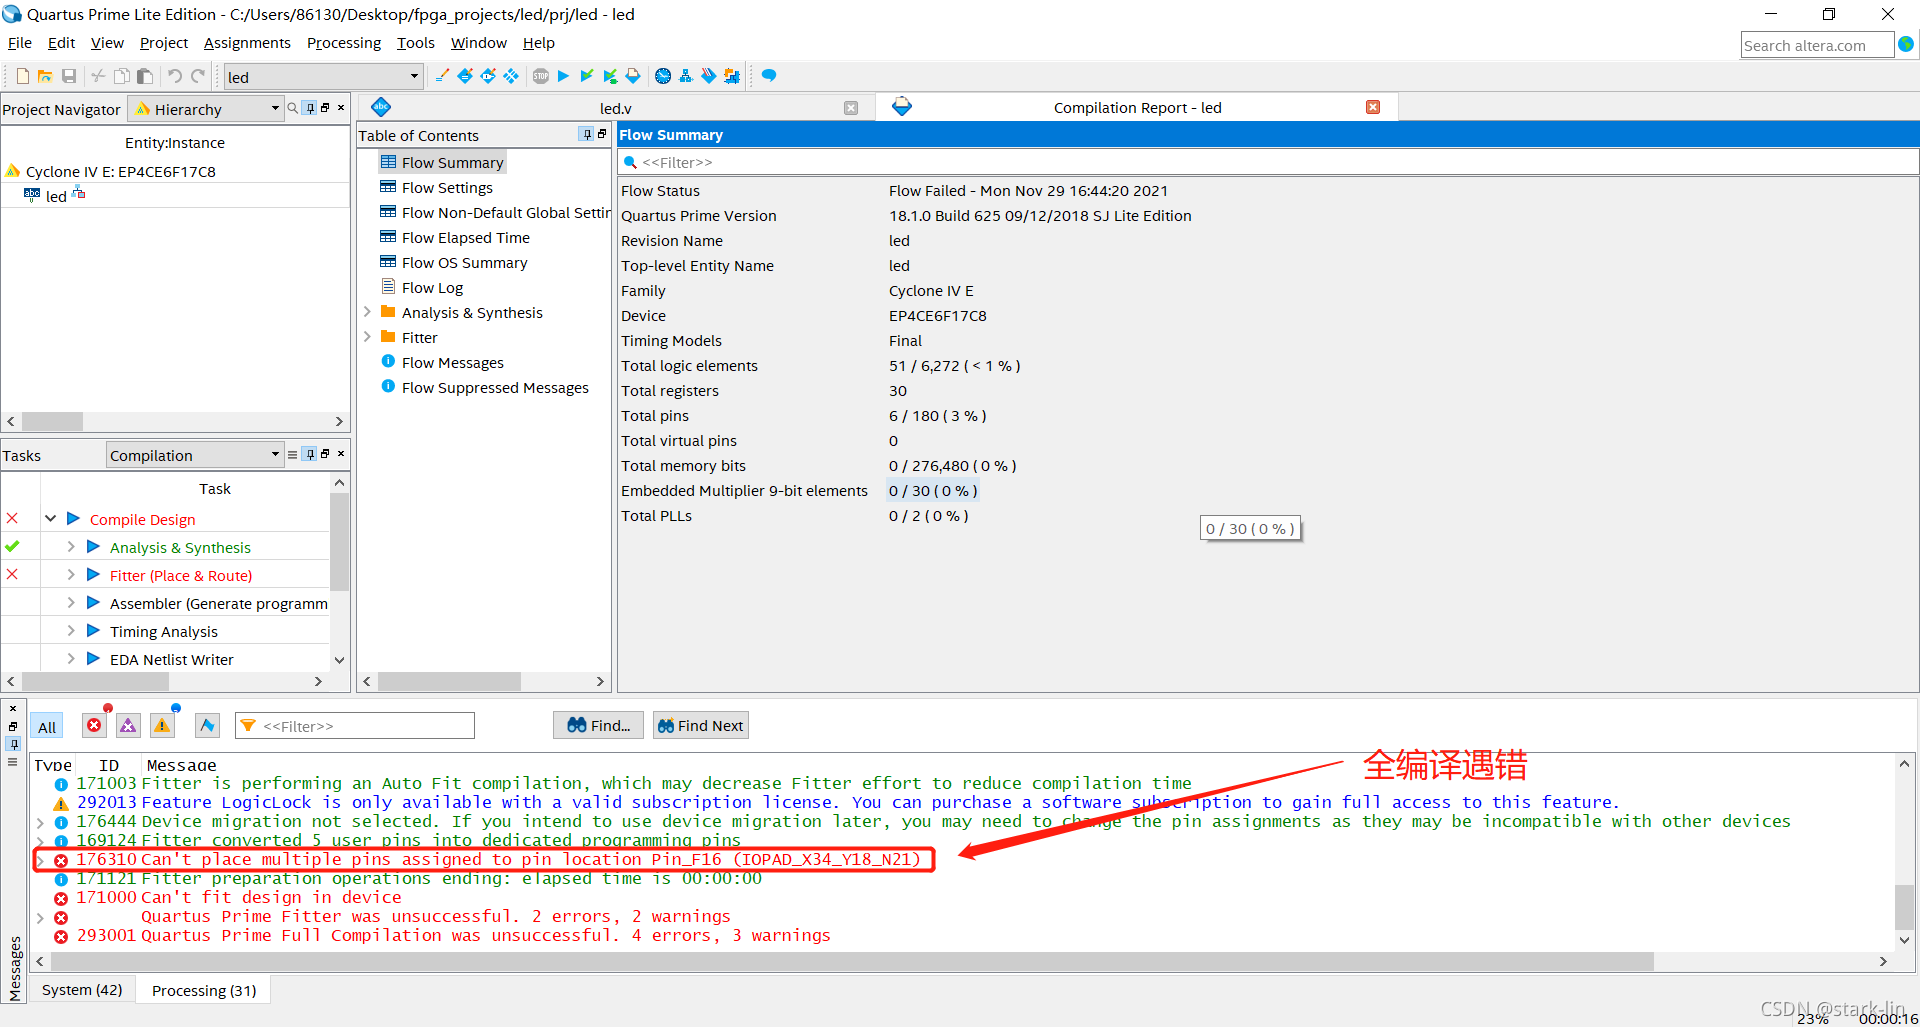Switch to Processing (31) messages tab
Viewport: 1920px width, 1027px height.
coord(204,990)
